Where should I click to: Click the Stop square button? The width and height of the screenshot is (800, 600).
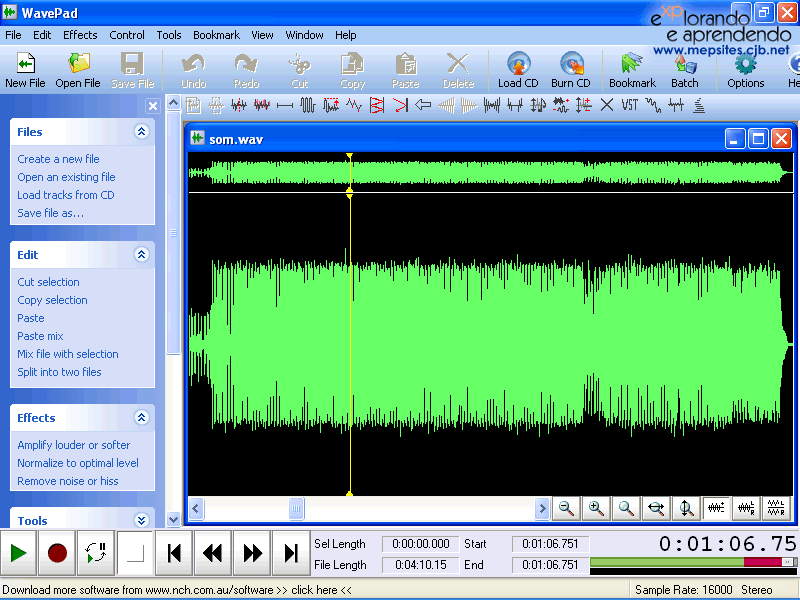135,553
